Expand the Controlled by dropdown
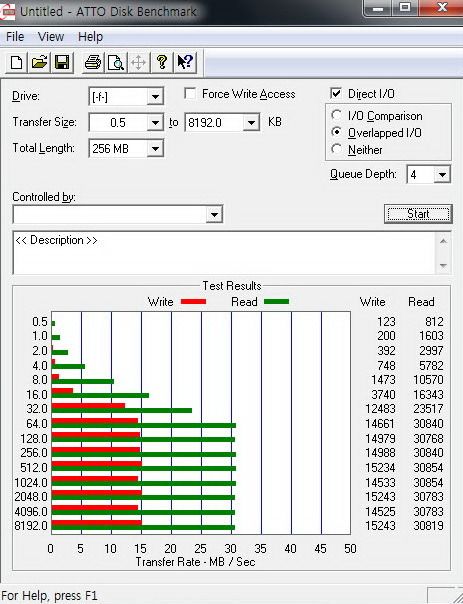463x604 pixels. (x=214, y=214)
